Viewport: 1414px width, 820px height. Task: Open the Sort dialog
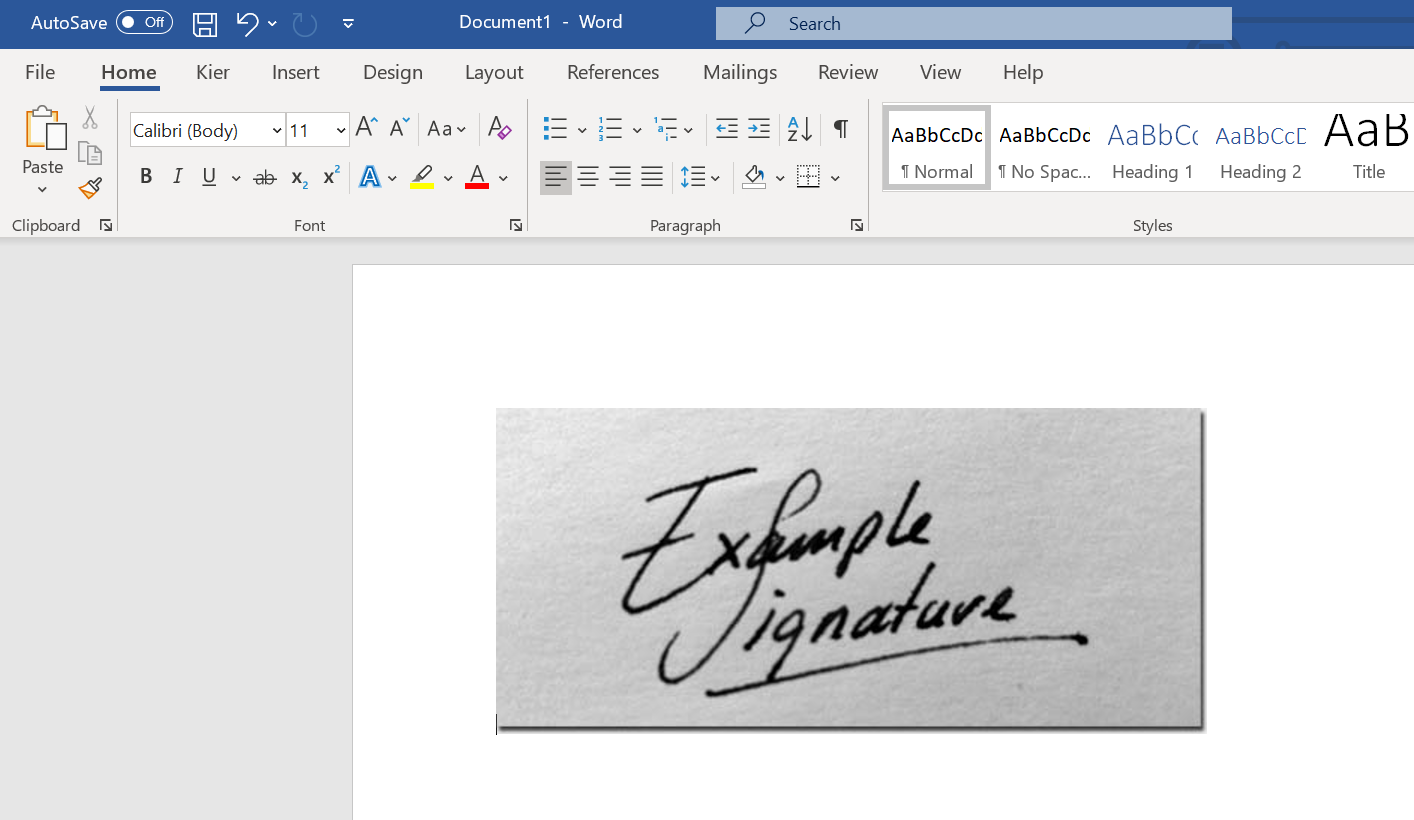click(x=797, y=129)
